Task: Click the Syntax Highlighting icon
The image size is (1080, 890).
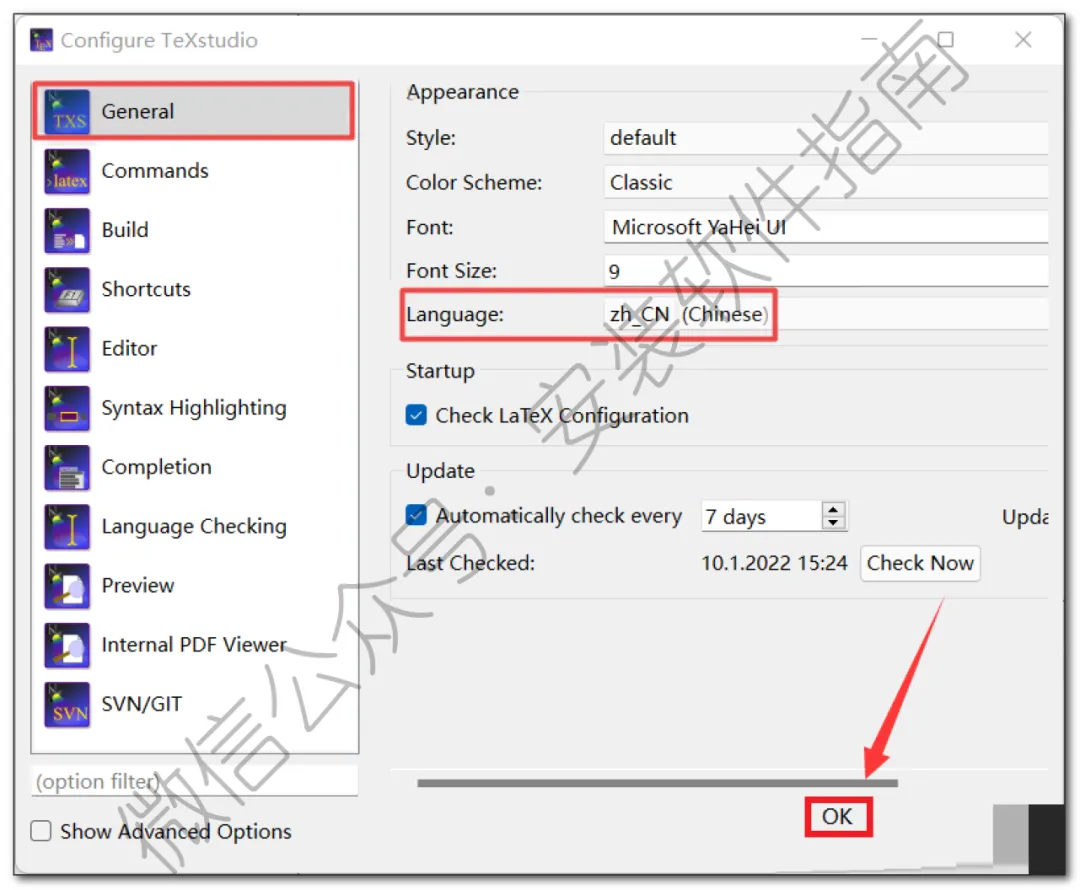Action: tap(67, 408)
